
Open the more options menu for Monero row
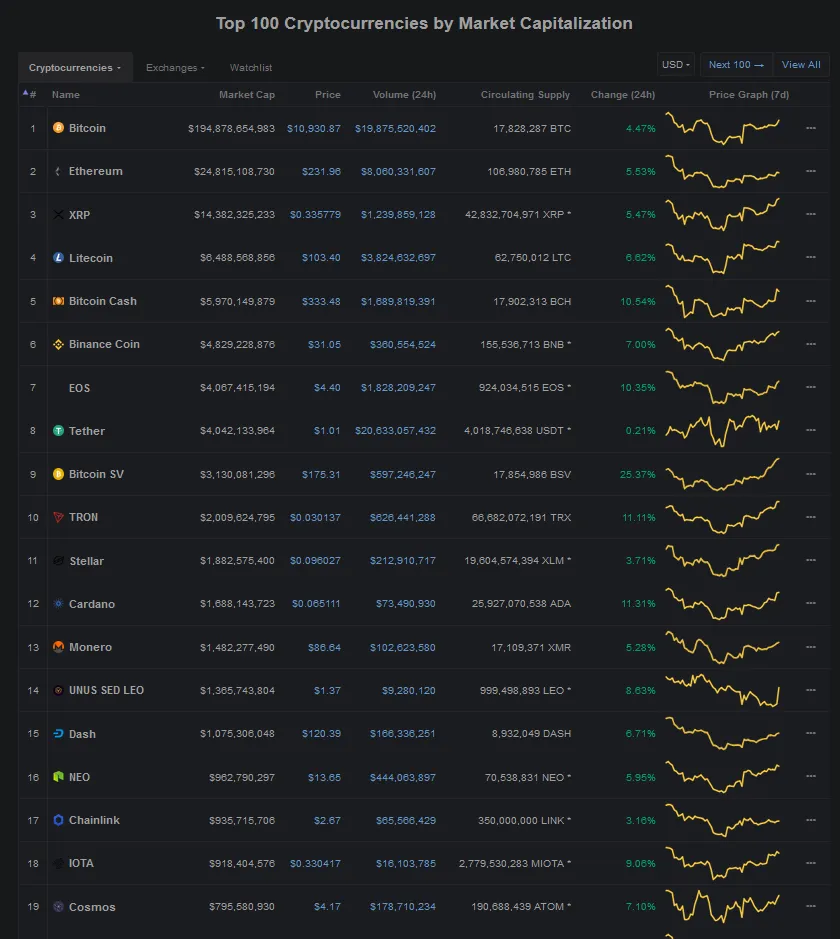click(811, 647)
